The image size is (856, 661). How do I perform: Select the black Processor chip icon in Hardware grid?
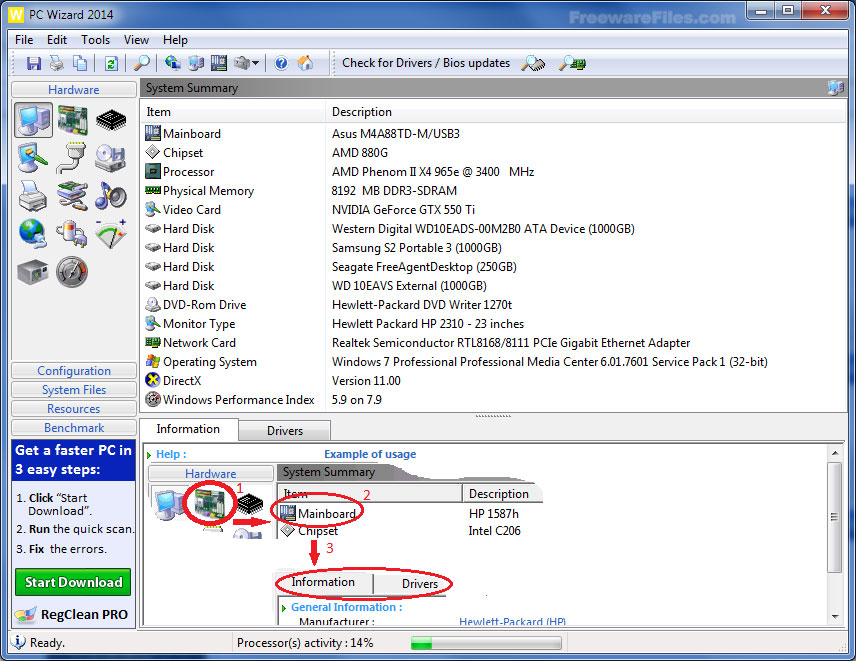(x=111, y=120)
